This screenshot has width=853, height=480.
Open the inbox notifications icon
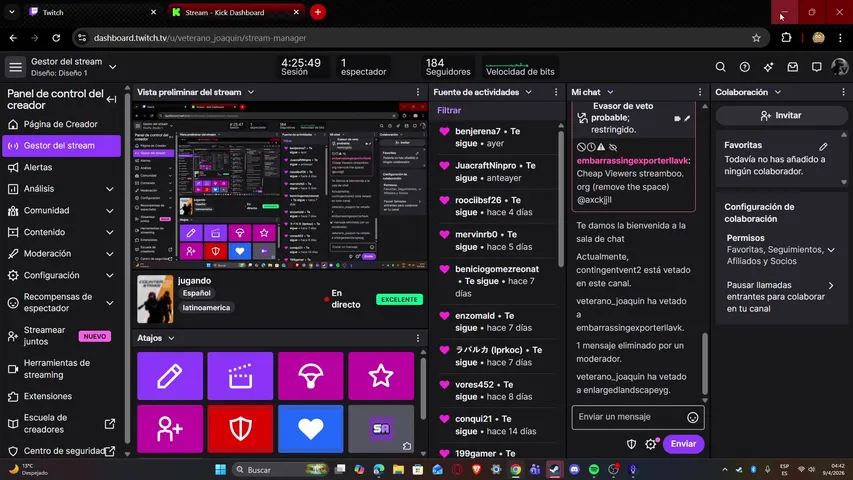pyautogui.click(x=793, y=67)
